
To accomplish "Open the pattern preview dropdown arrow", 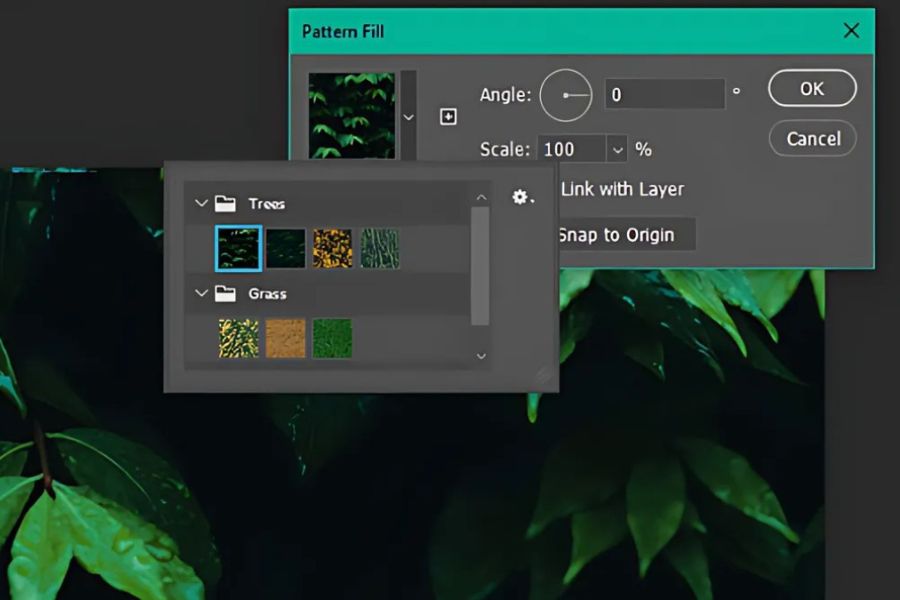I will tap(408, 117).
